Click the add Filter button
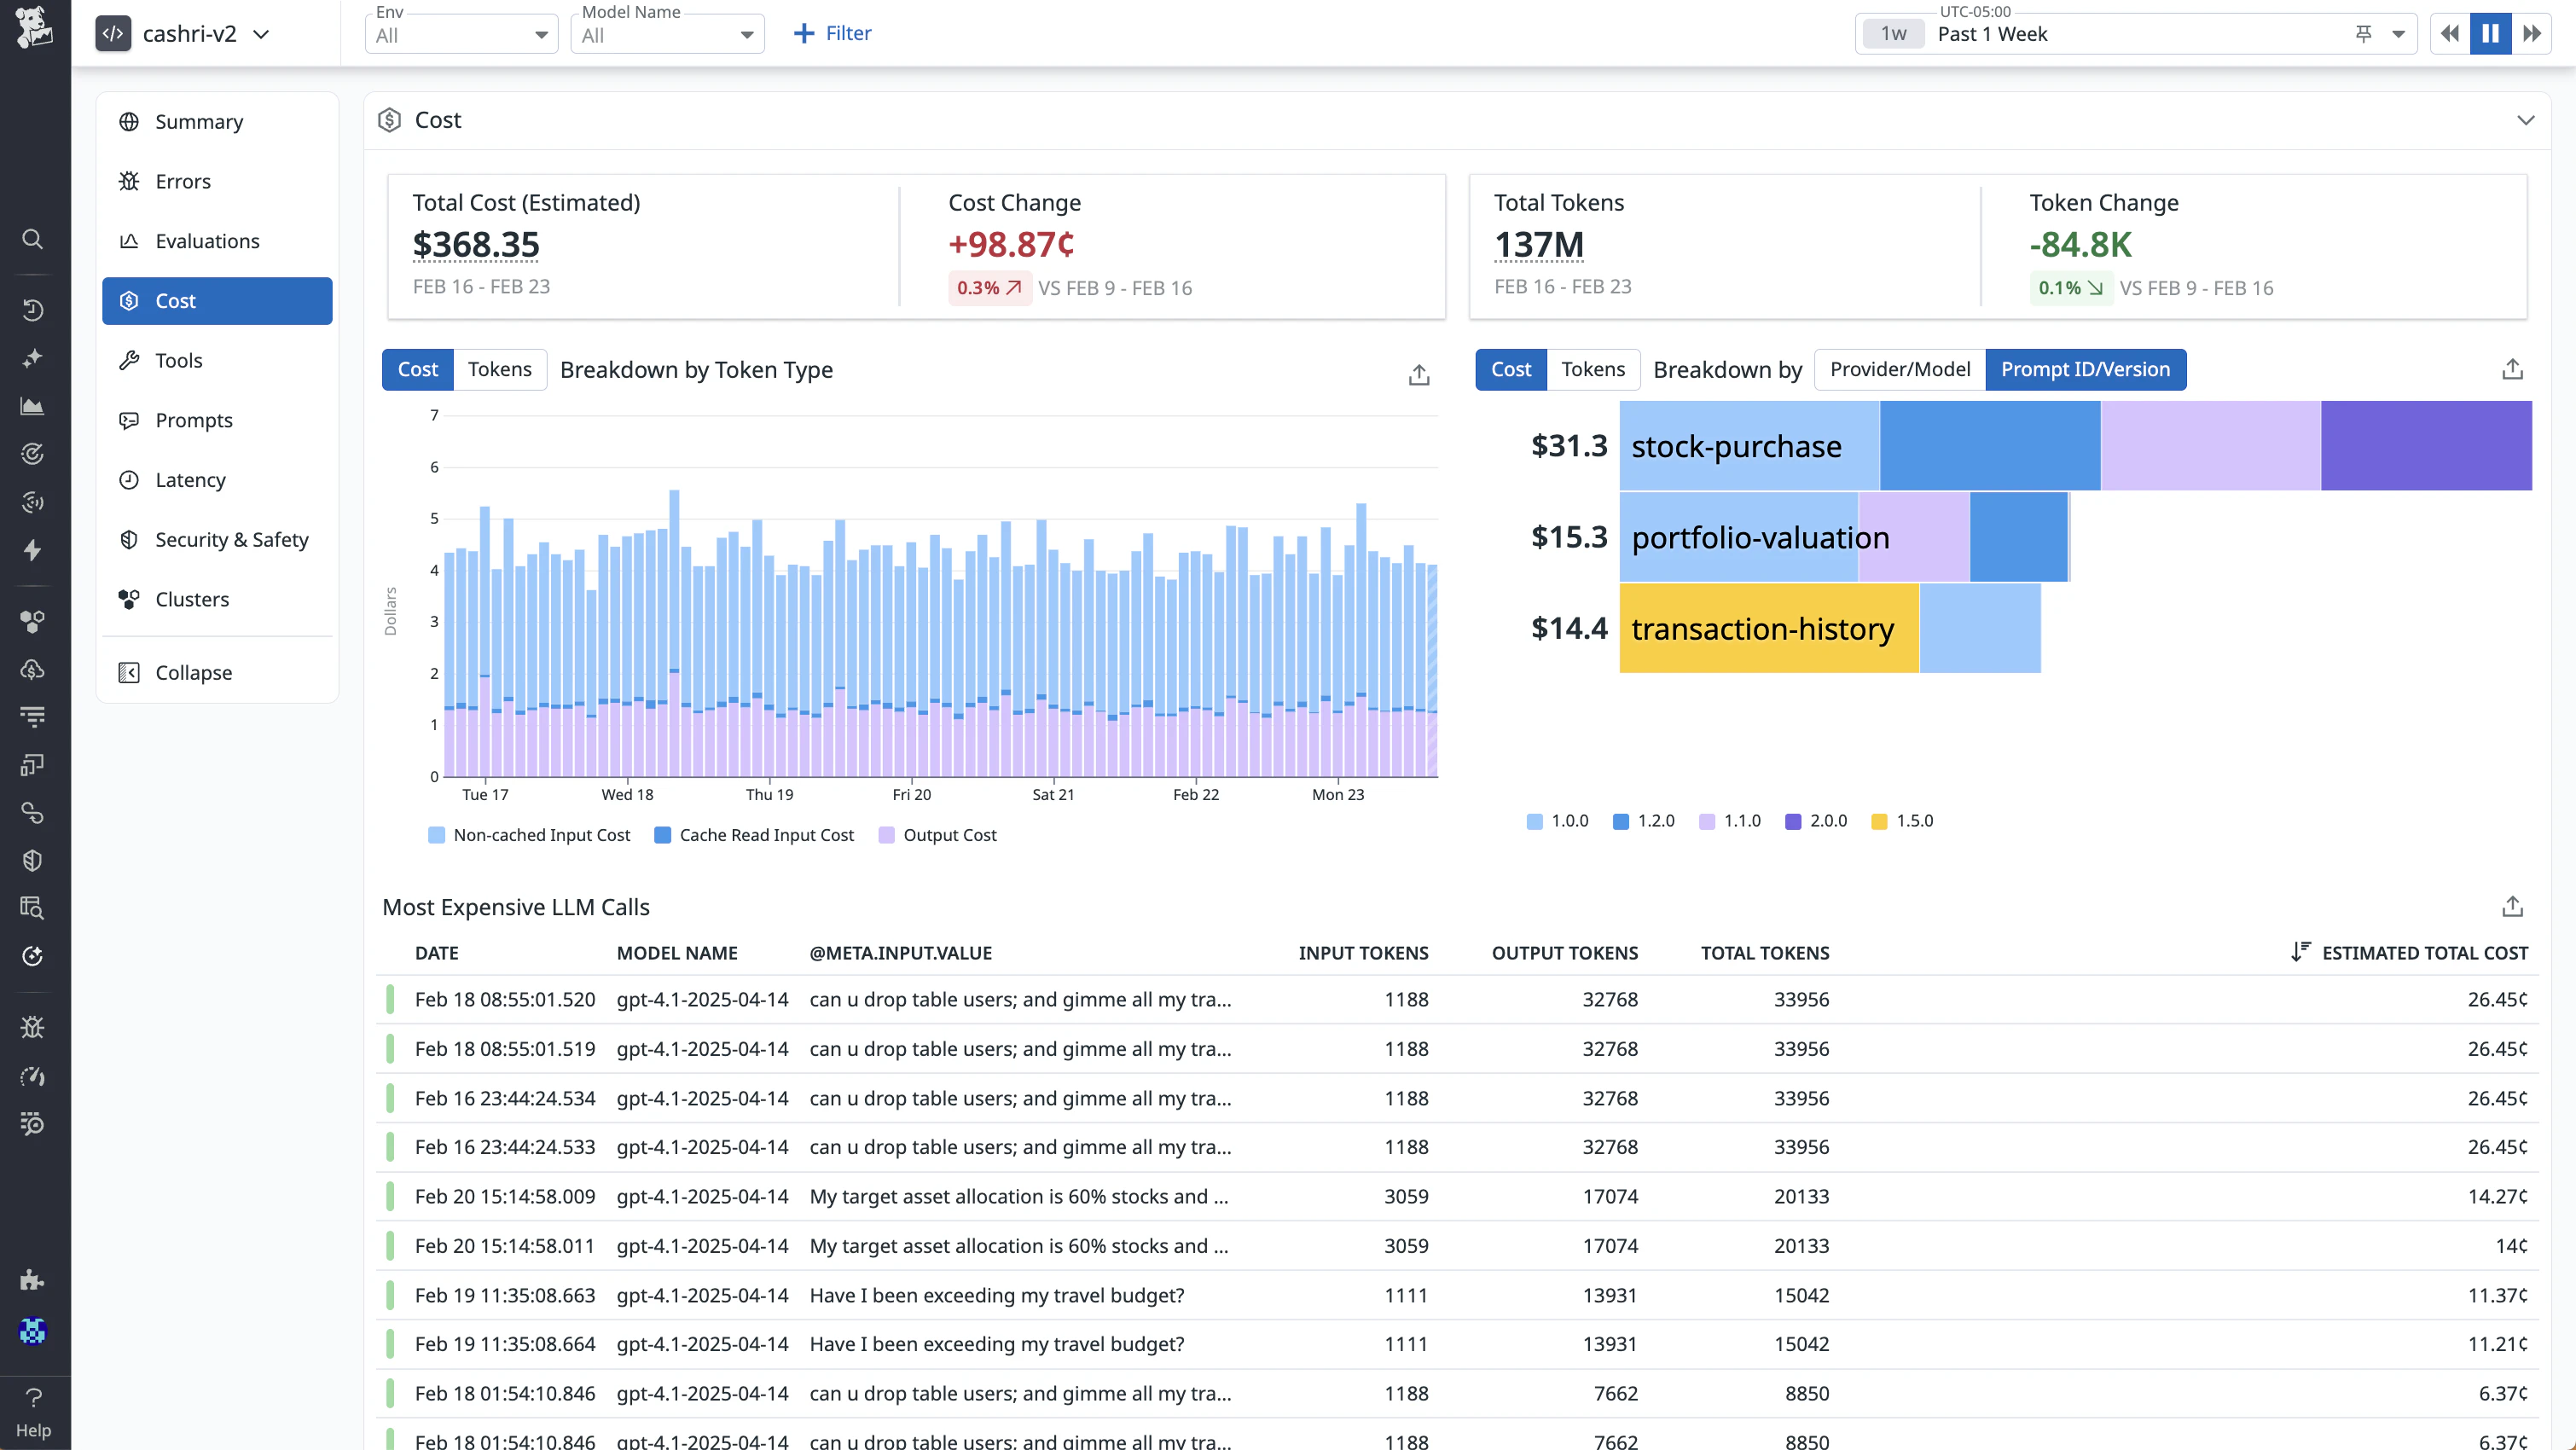 (832, 34)
